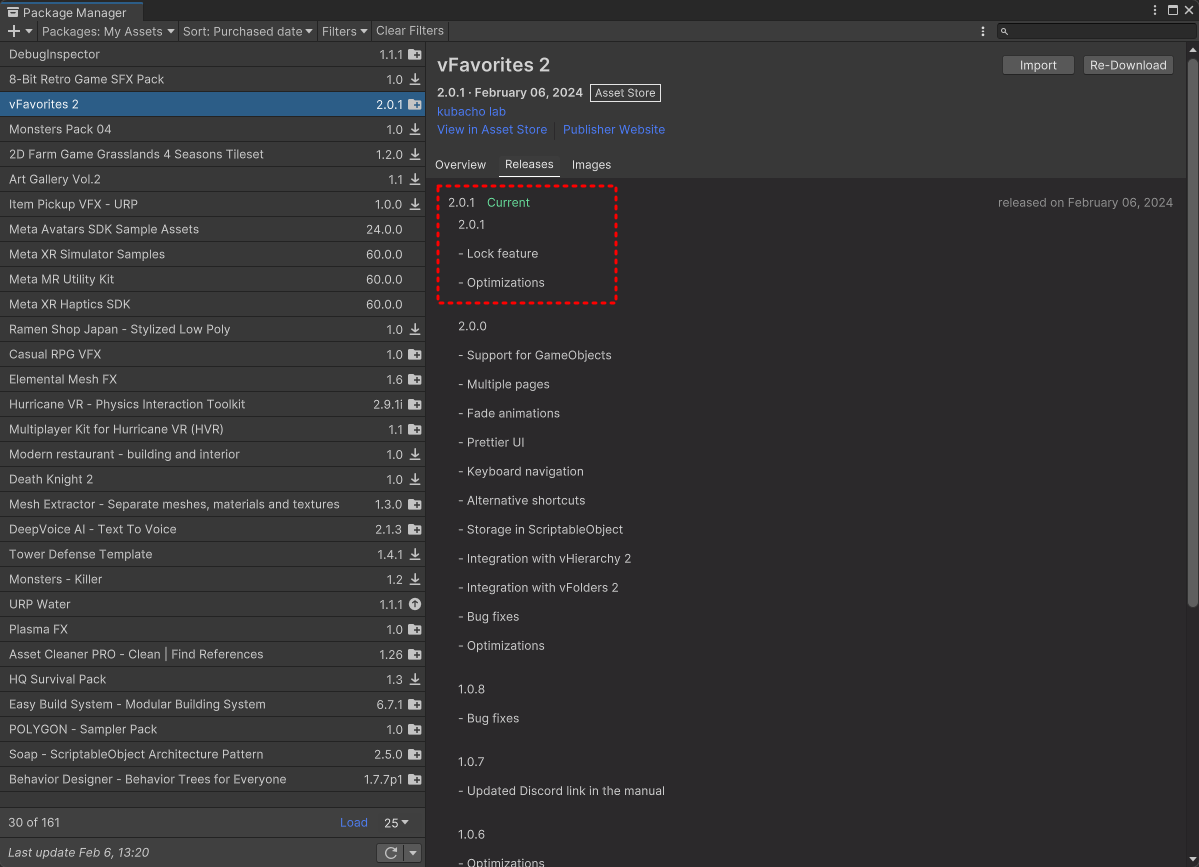The width and height of the screenshot is (1199, 867).
Task: Open the window options kebab menu
Action: tap(1155, 10)
